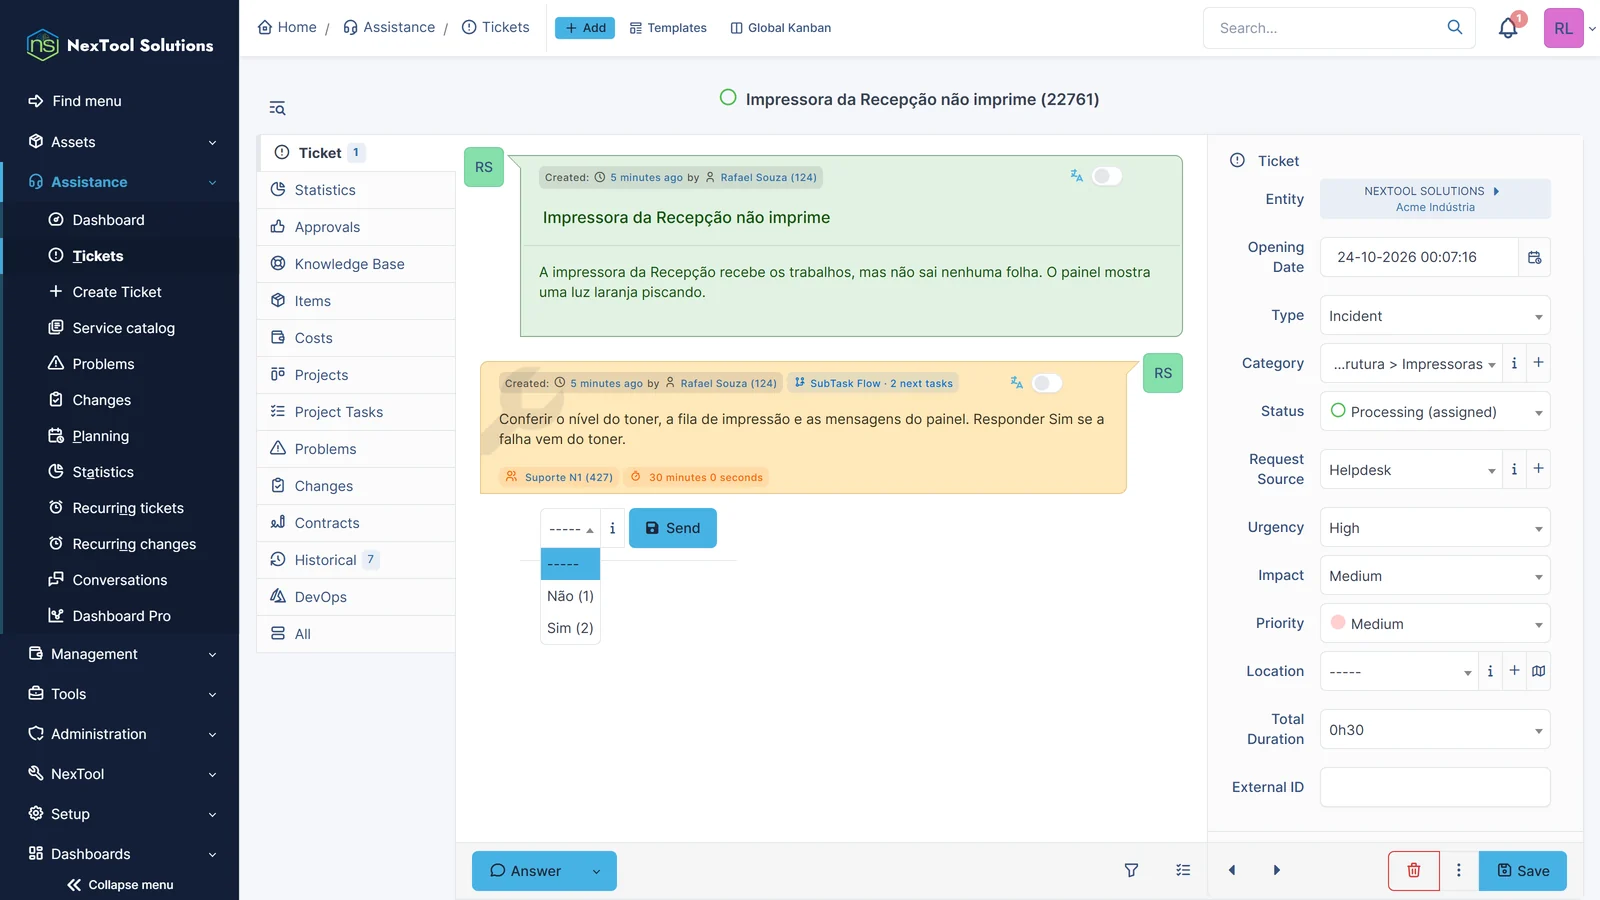Click the category info icon
Viewport: 1600px width, 900px height.
[1514, 363]
